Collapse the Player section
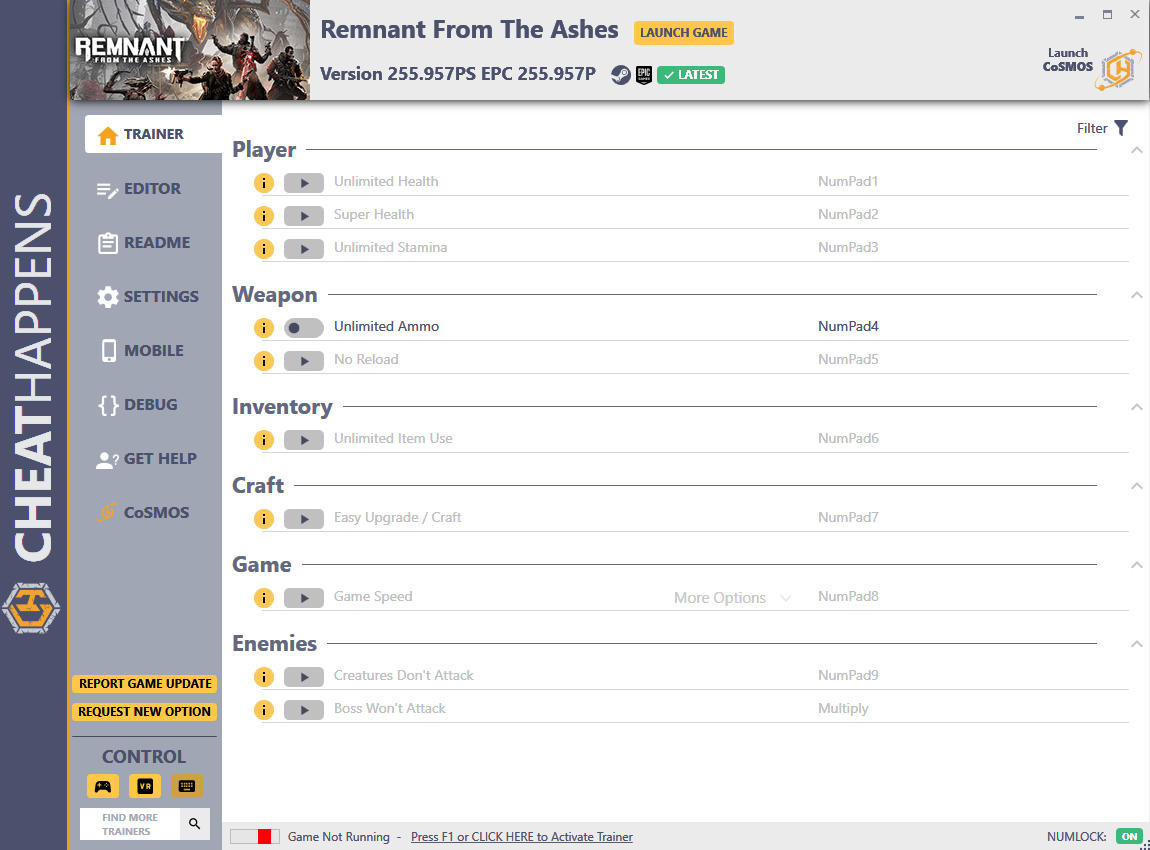This screenshot has height=850, width=1150. 1136,150
